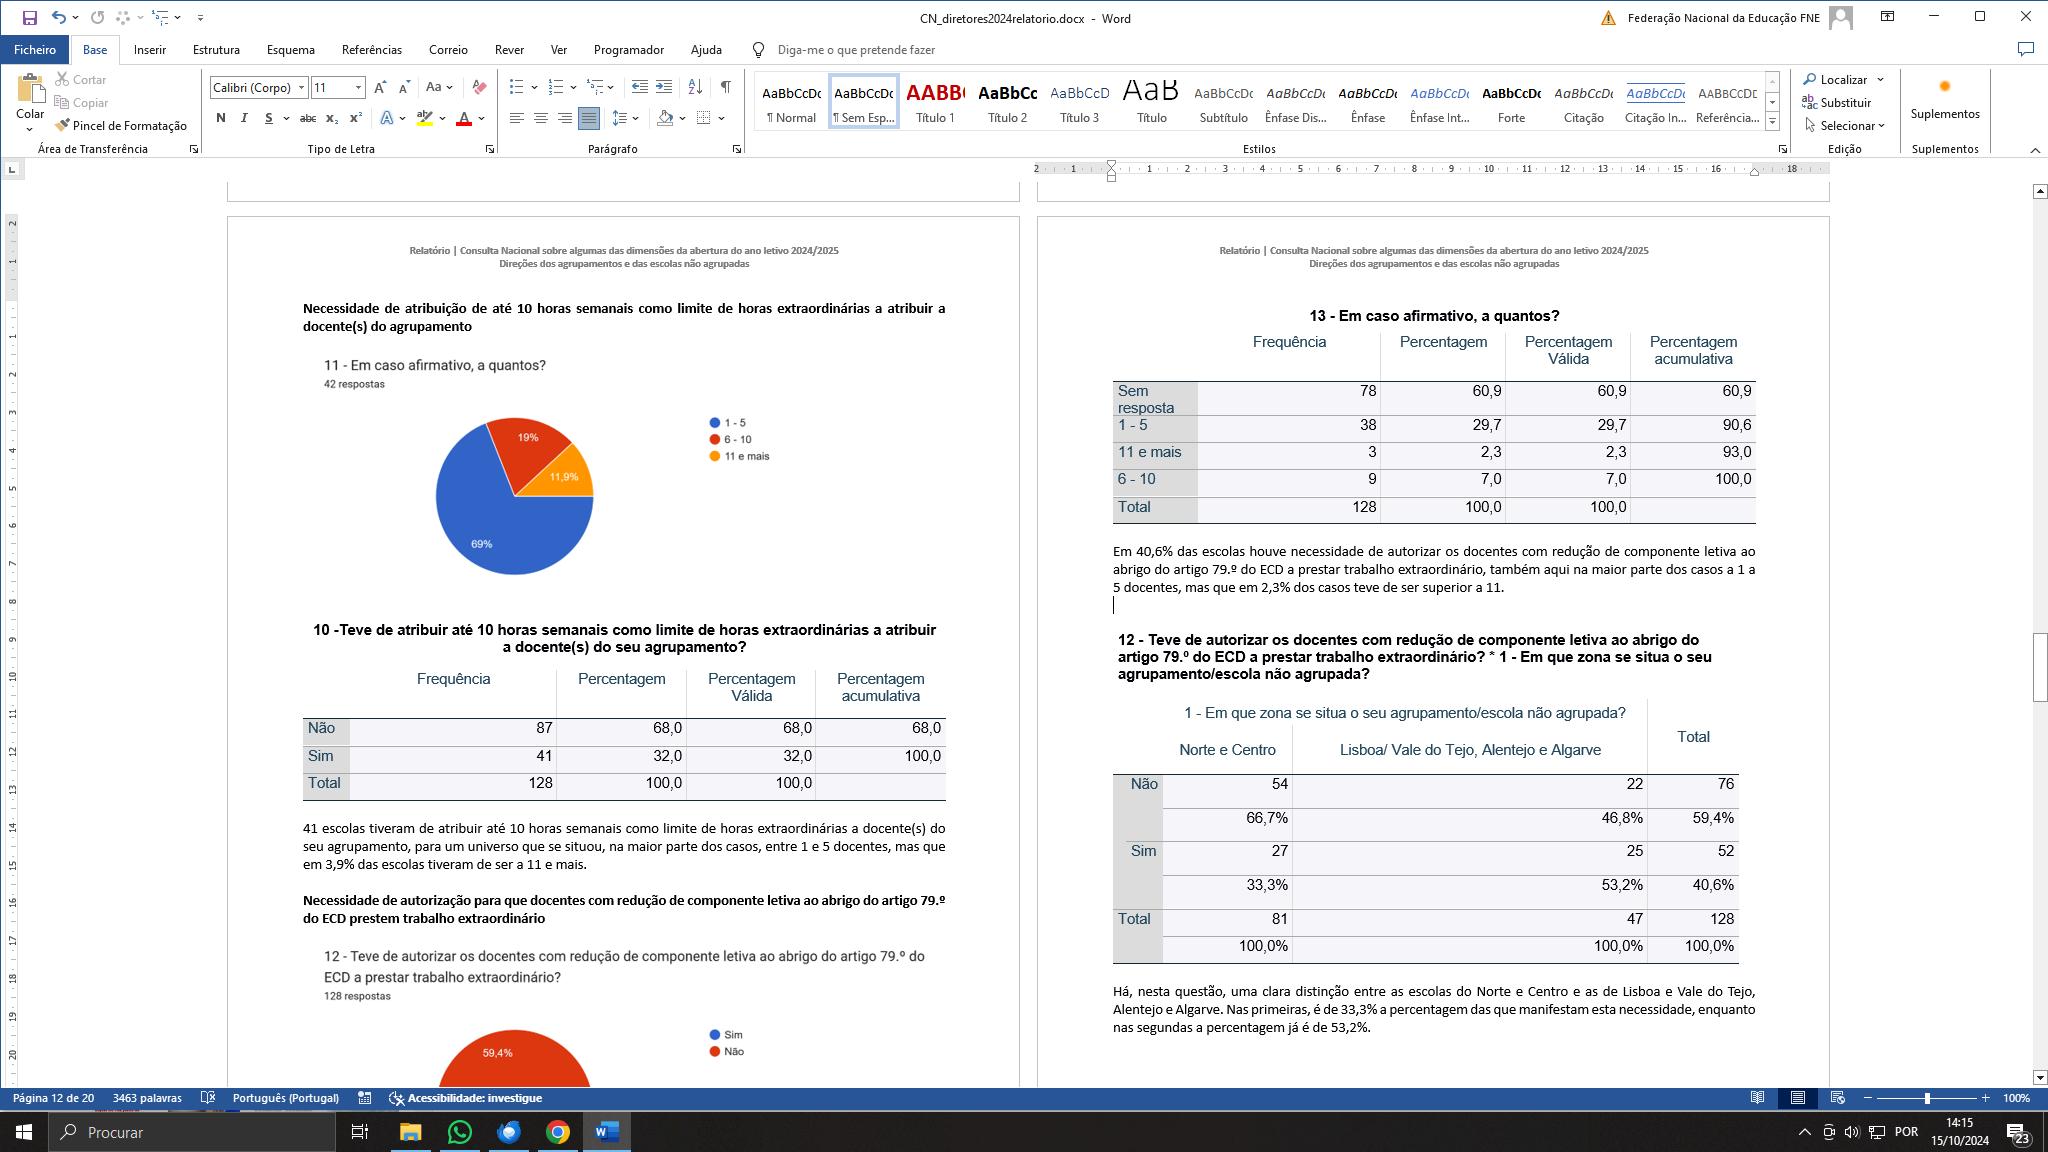This screenshot has width=2048, height=1152.
Task: Clear all formatting with the eraser icon
Action: coord(479,87)
